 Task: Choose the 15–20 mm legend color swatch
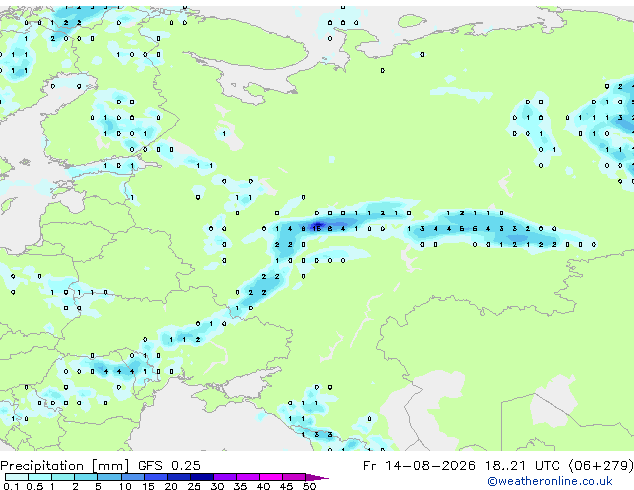coord(156,477)
